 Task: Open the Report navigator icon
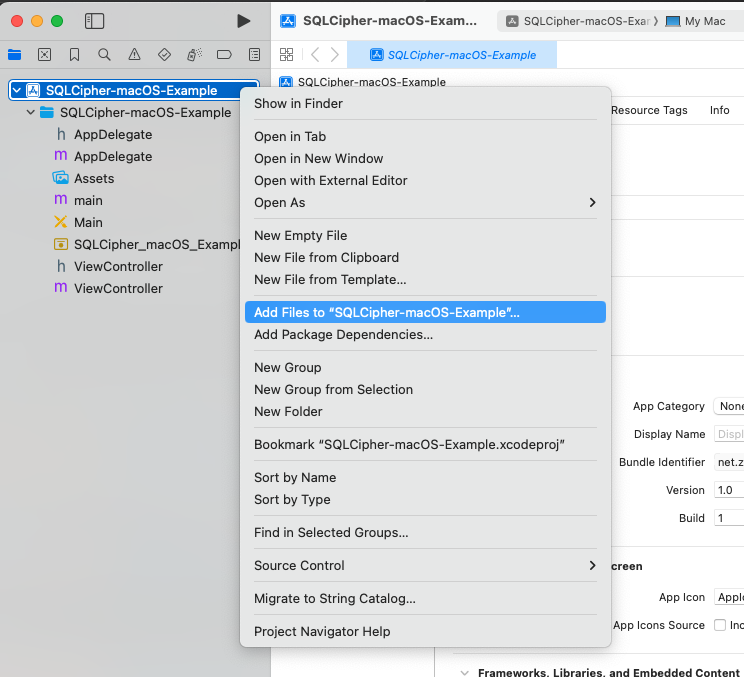point(254,55)
